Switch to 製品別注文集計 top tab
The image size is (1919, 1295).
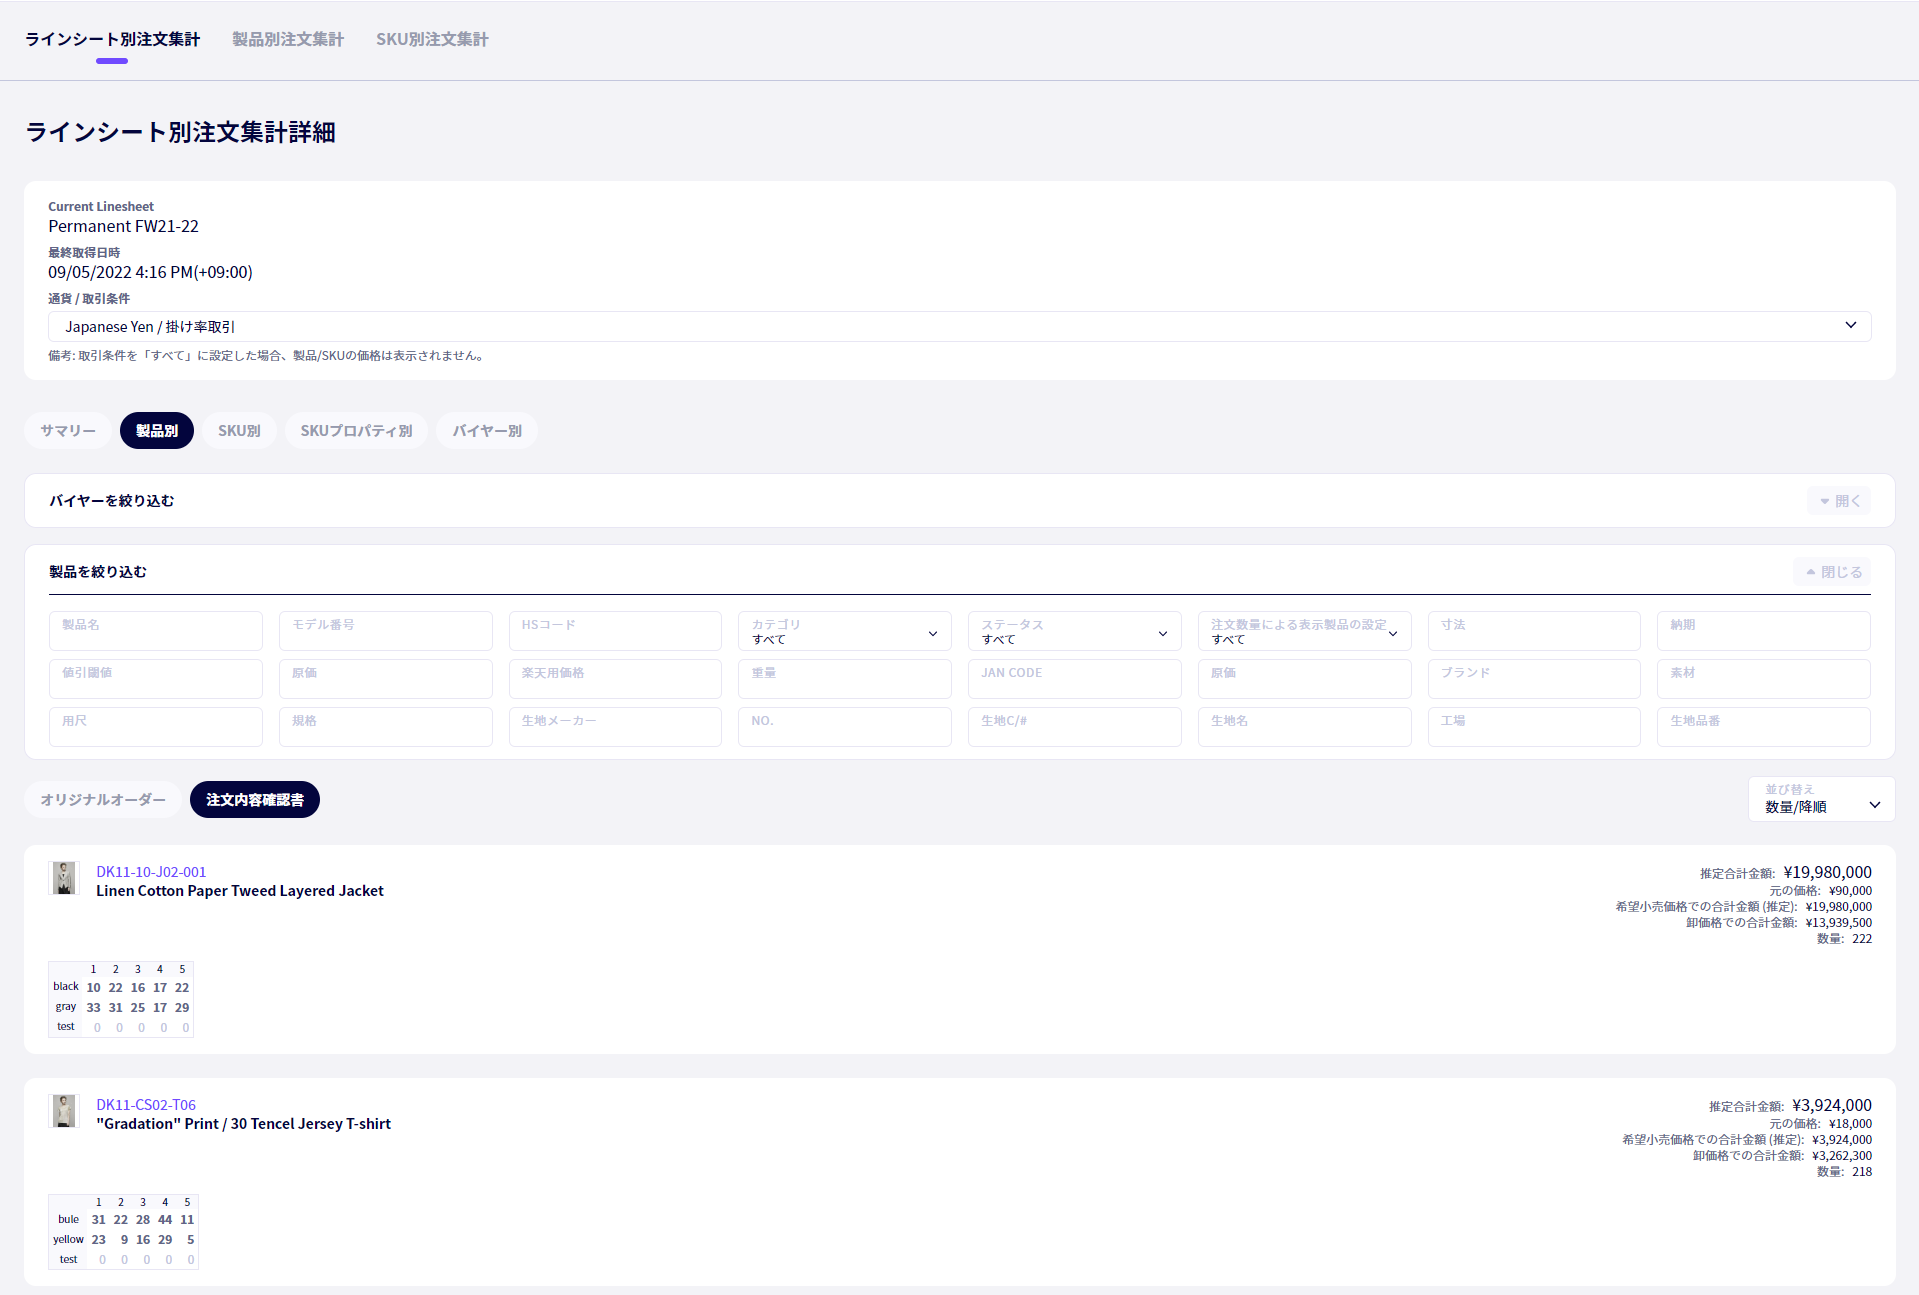[x=288, y=40]
